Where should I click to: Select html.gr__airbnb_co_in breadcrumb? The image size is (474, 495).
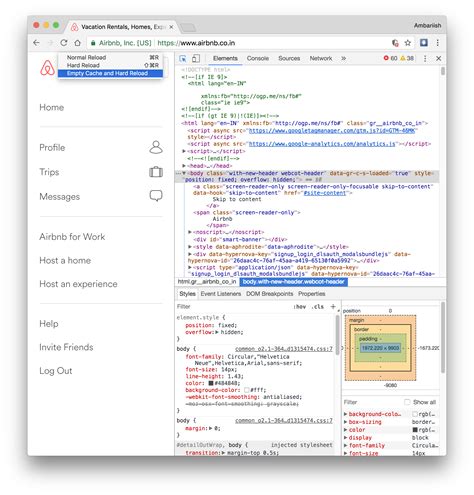coord(207,282)
